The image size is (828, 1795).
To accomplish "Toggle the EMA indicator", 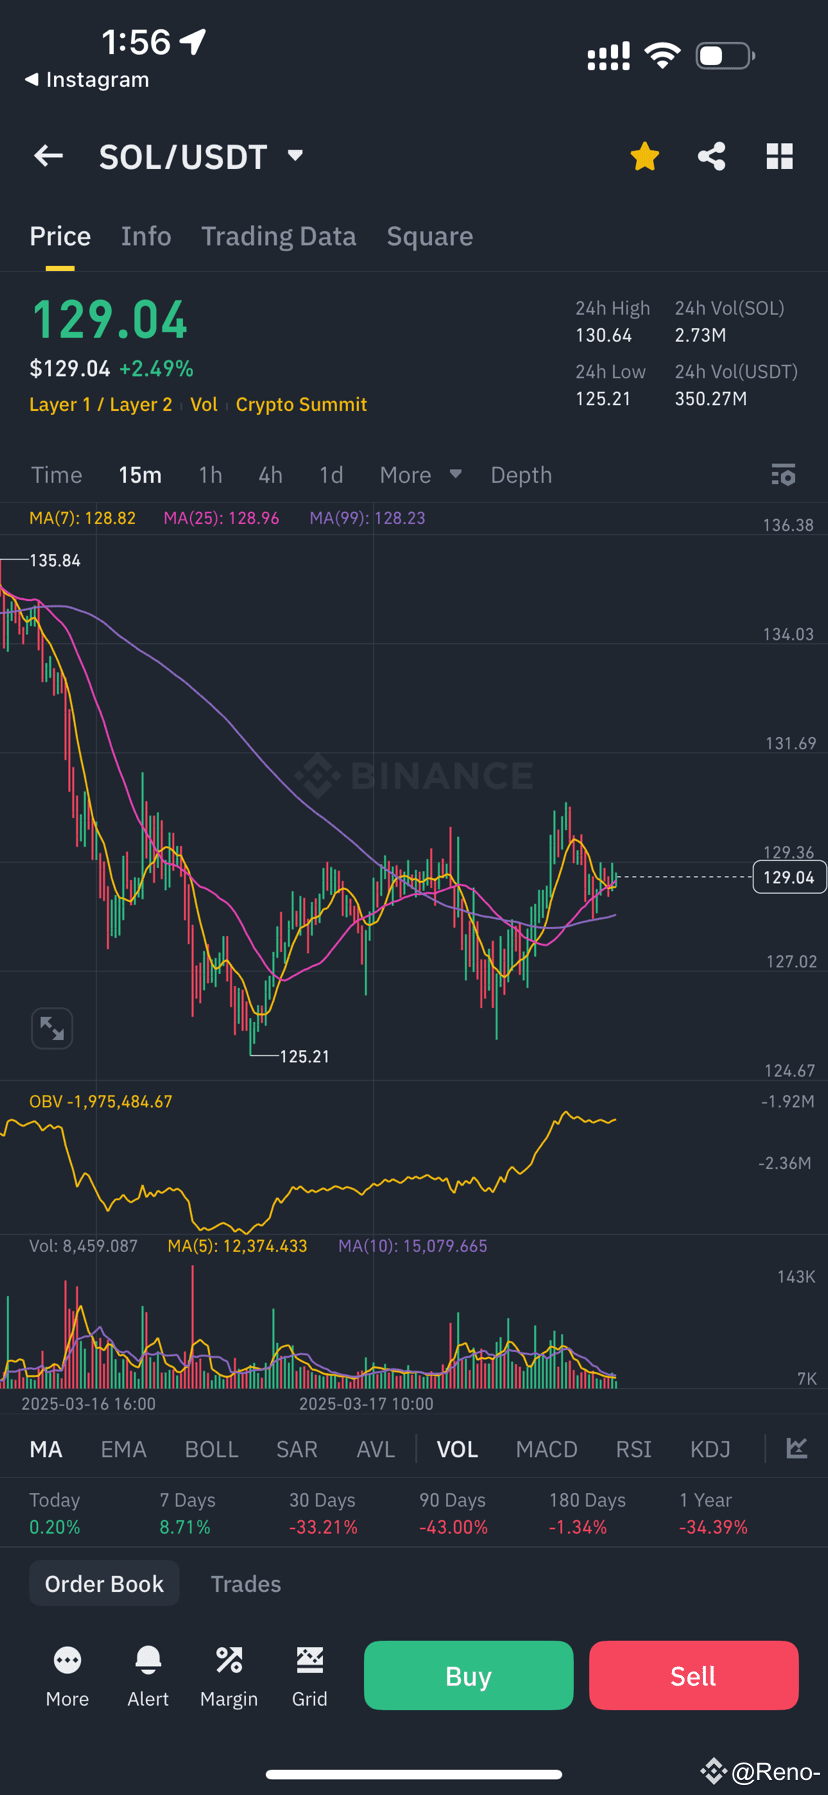I will (x=124, y=1449).
